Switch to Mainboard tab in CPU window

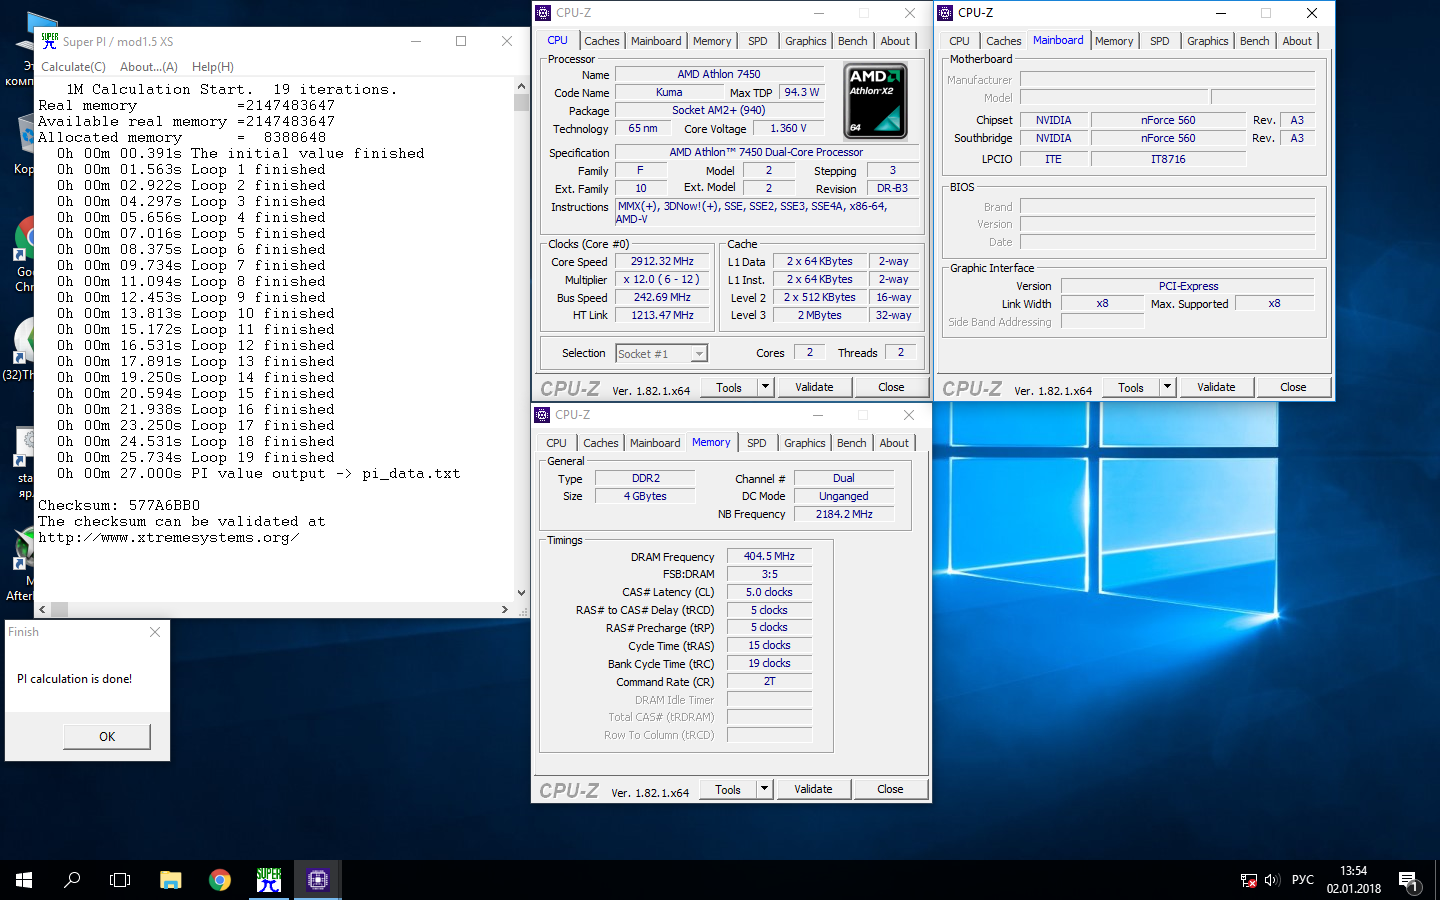[x=656, y=41]
